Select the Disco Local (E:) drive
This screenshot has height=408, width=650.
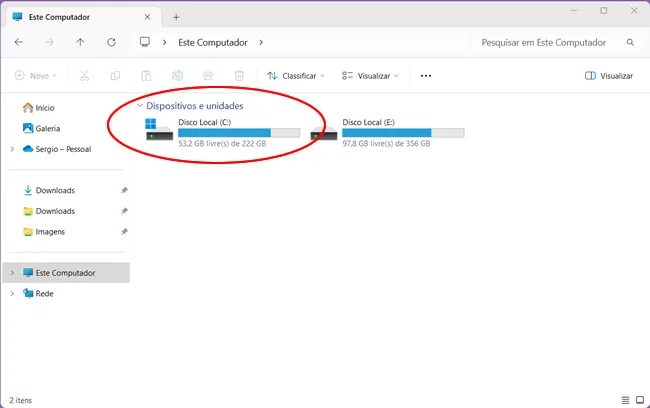pyautogui.click(x=385, y=132)
